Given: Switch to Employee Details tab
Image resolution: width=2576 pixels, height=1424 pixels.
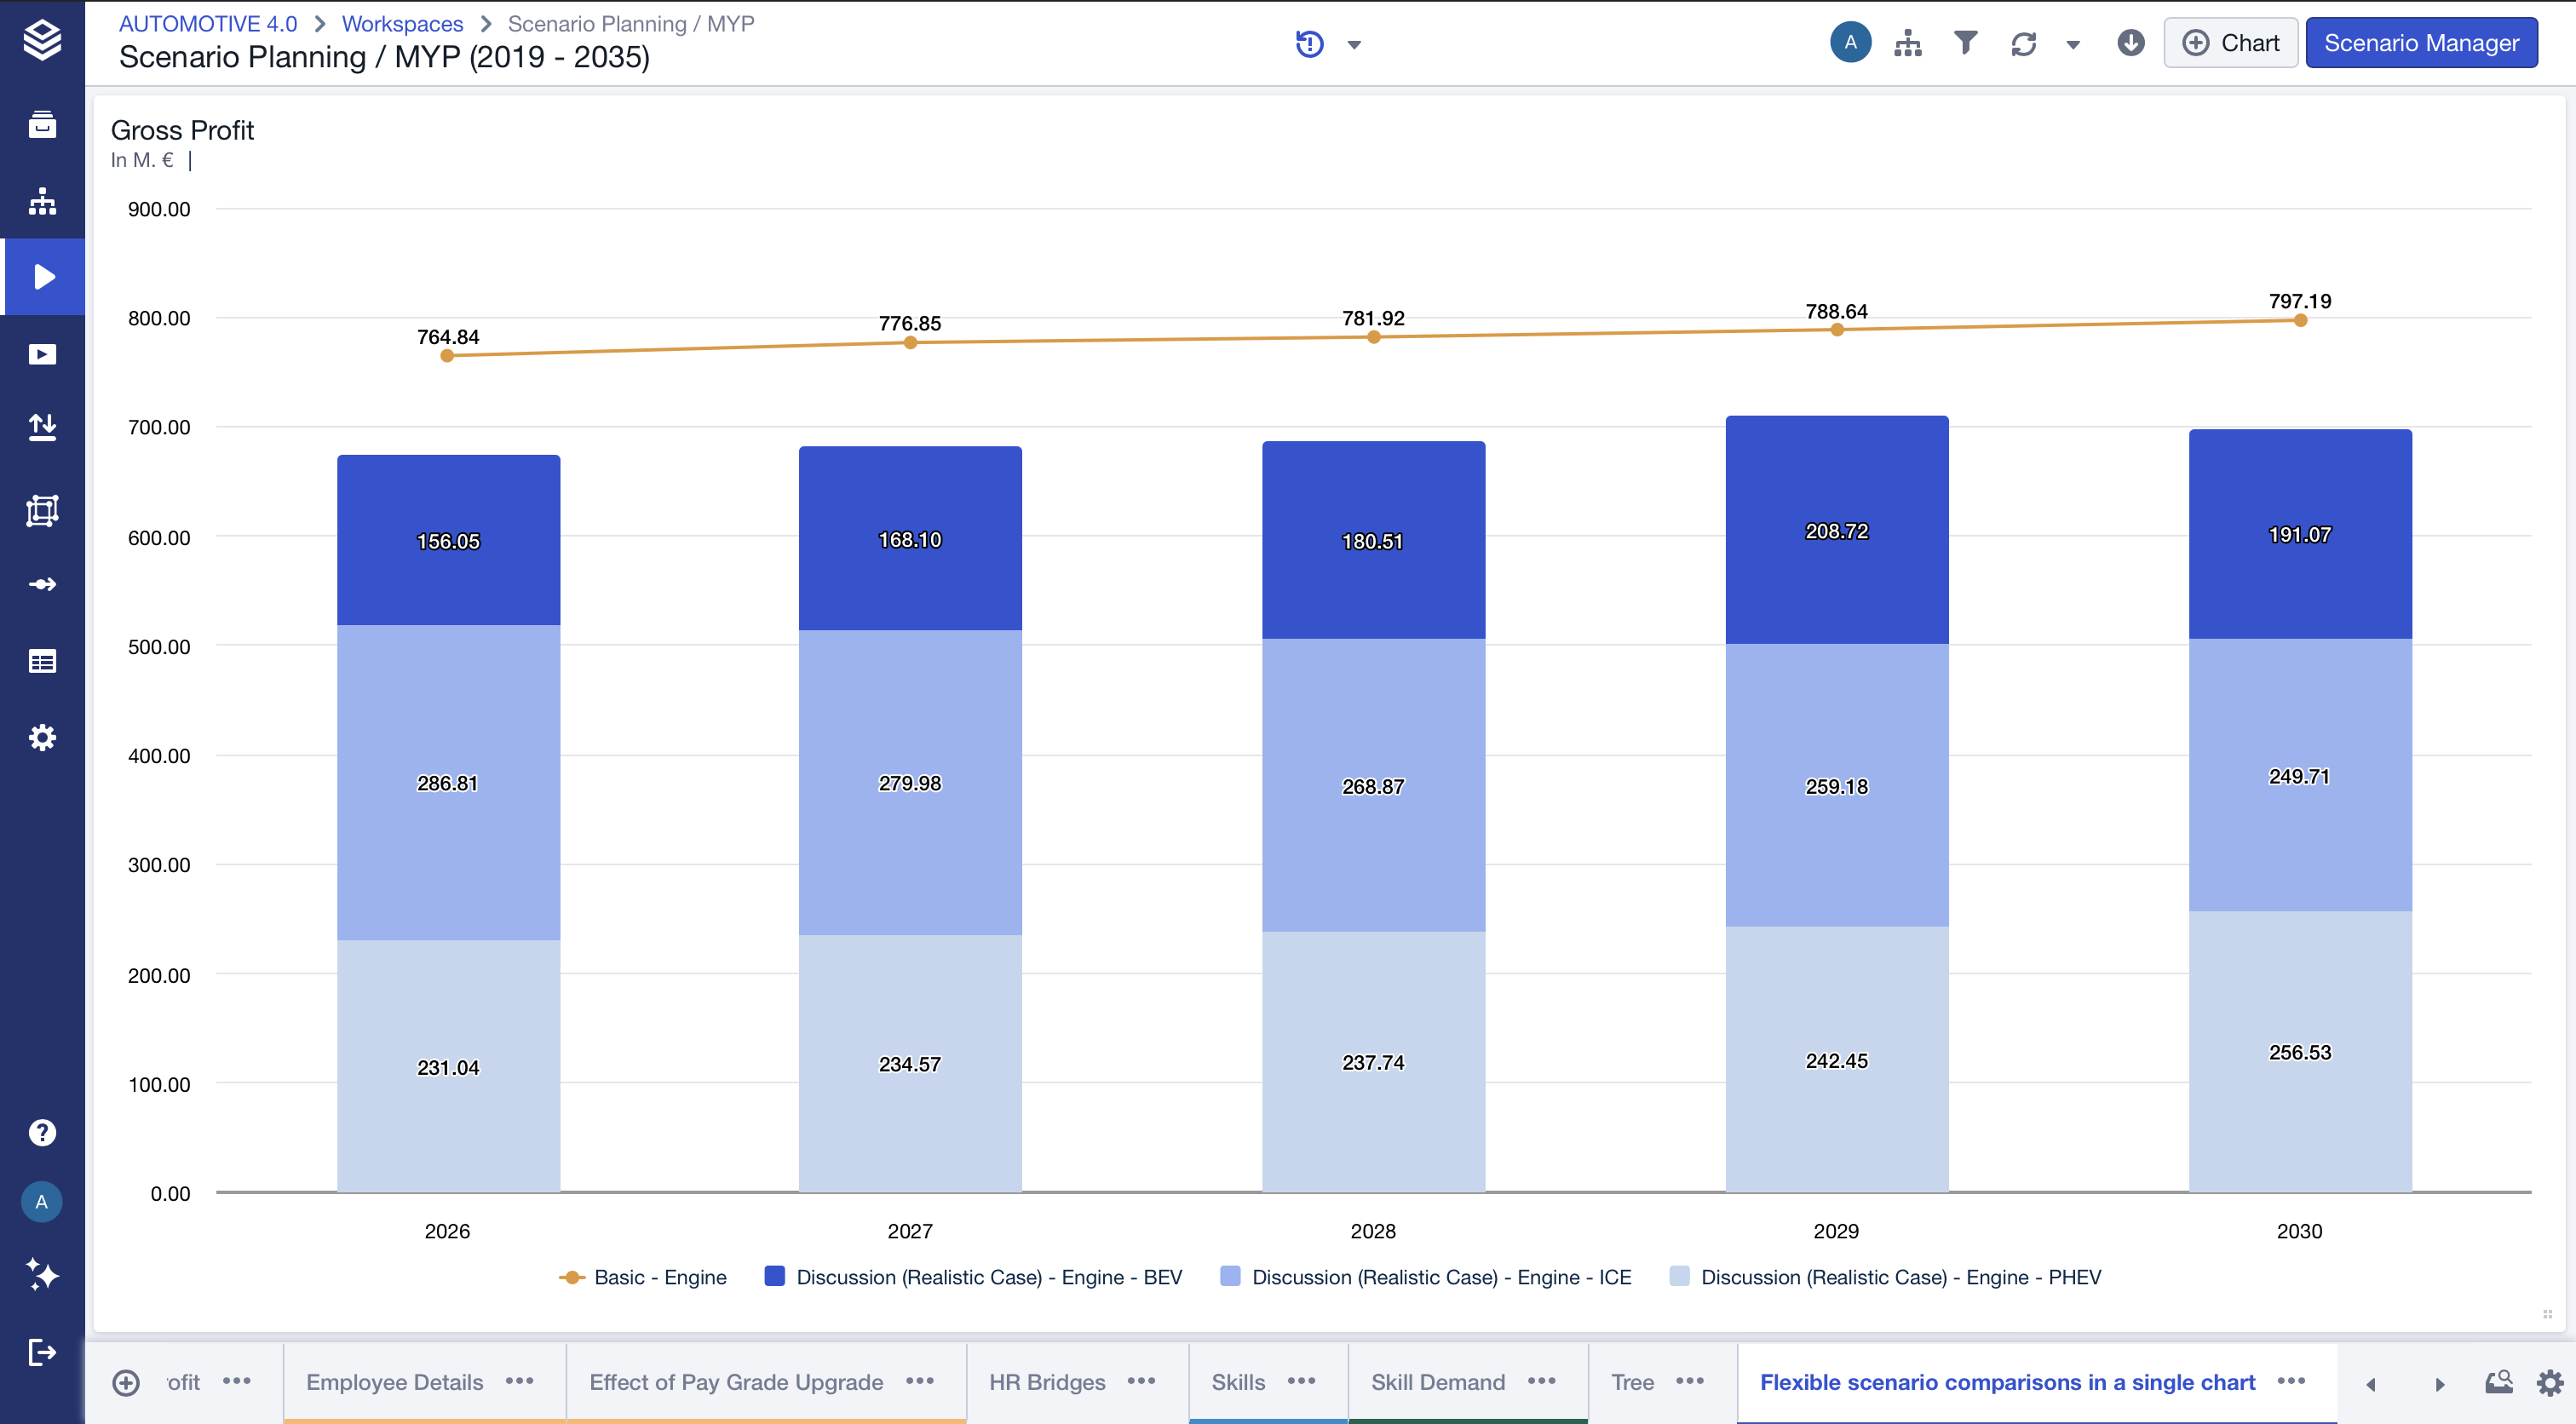Looking at the screenshot, I should [x=394, y=1382].
